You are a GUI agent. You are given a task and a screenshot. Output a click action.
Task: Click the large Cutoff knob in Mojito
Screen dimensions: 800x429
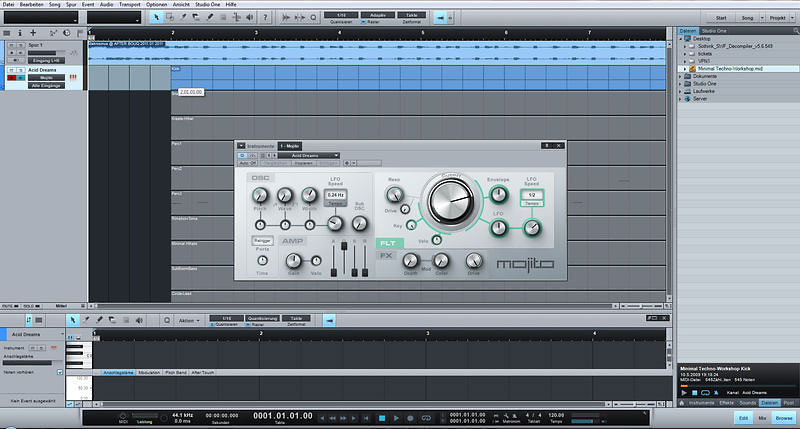pyautogui.click(x=451, y=201)
